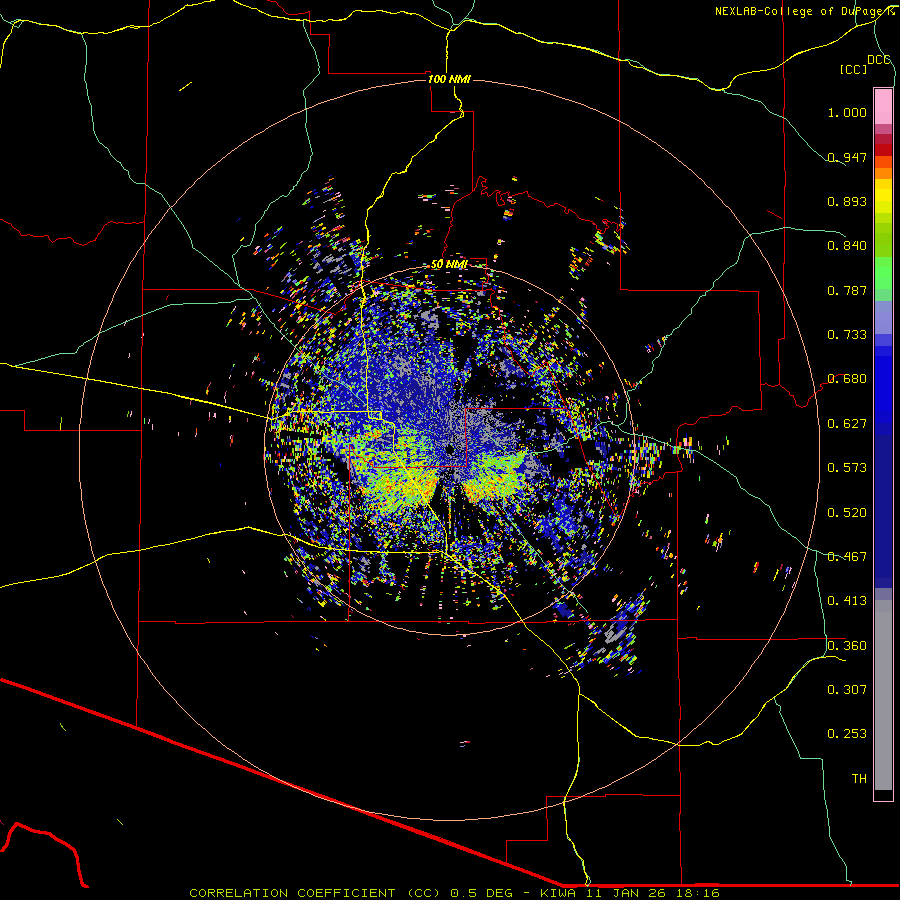Click the 0.307 legend value

click(847, 690)
